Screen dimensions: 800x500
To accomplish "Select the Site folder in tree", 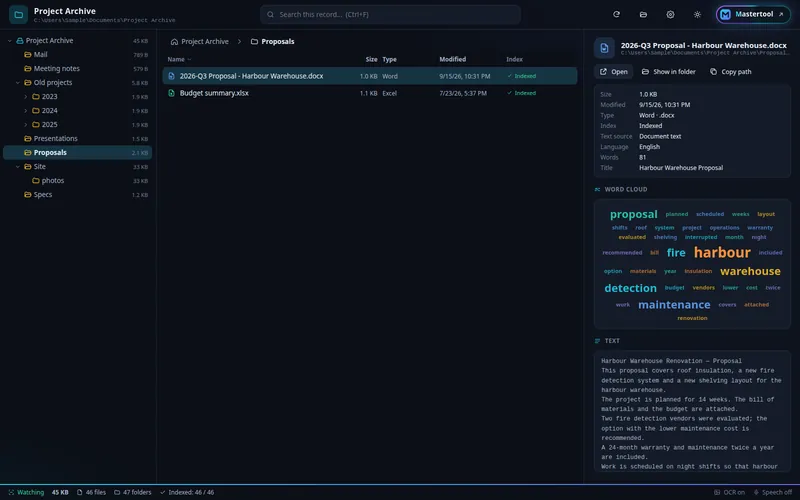I will tap(78, 167).
